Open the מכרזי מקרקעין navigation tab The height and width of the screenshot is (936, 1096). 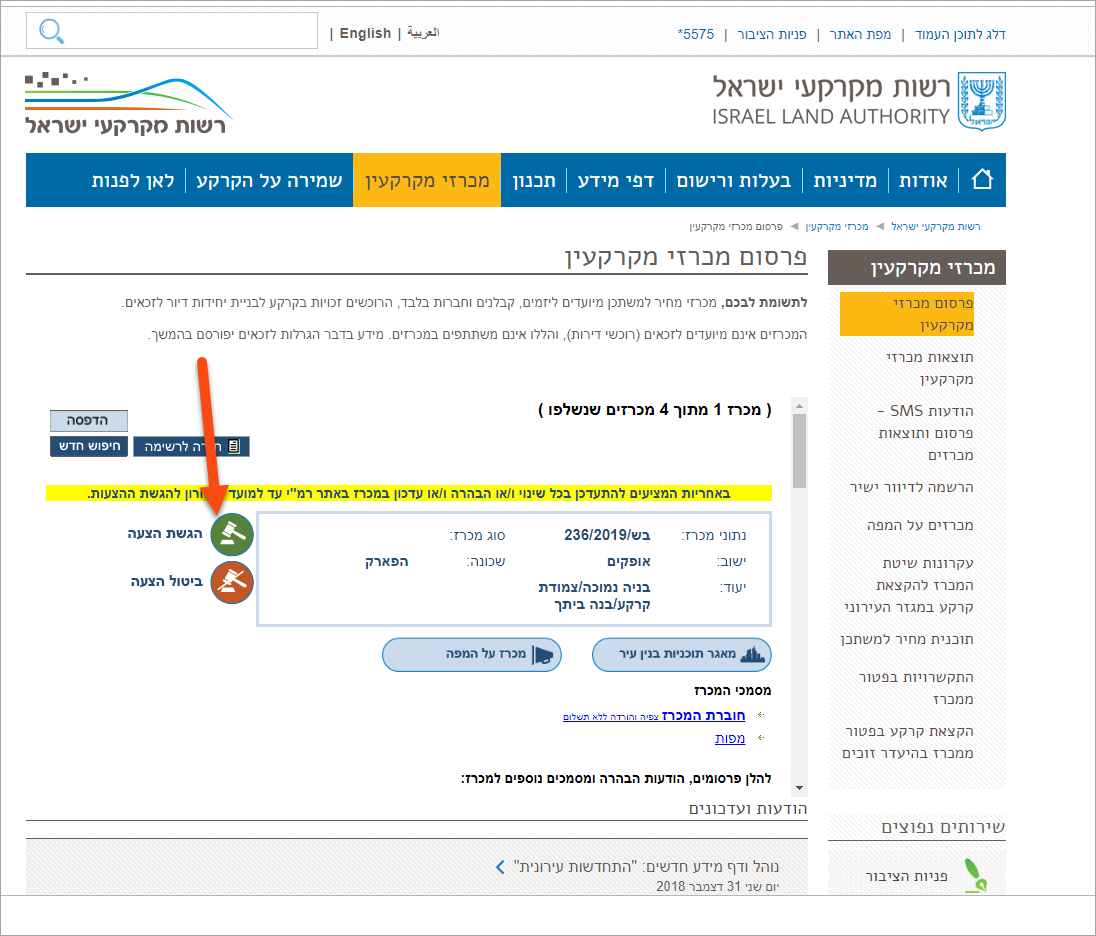[427, 180]
